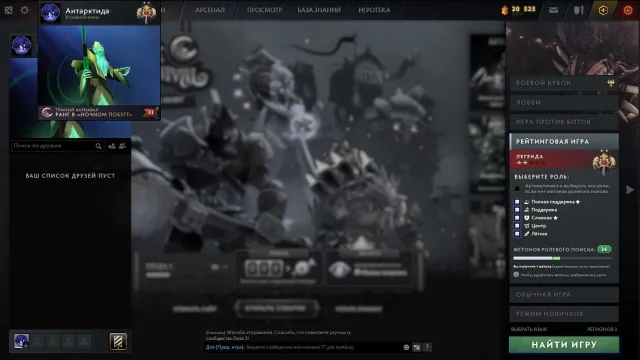Screen dimensions: 640x360
Task: Check the Поддержка role checkbox
Action: click(517, 210)
